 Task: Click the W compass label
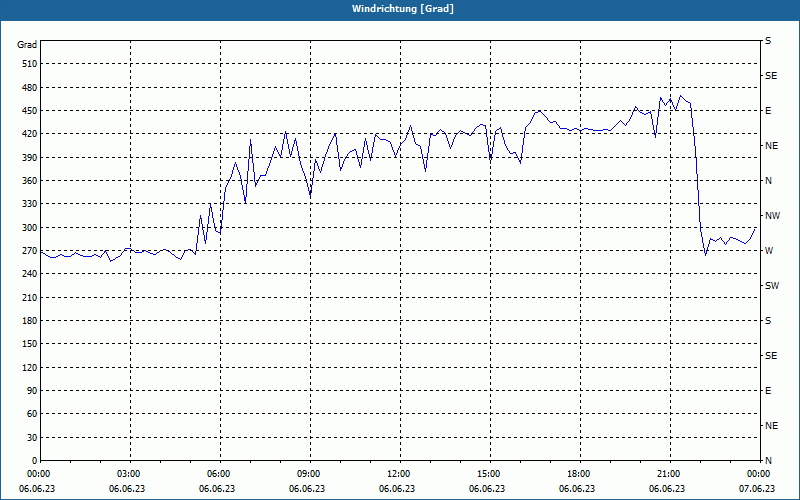click(x=769, y=251)
